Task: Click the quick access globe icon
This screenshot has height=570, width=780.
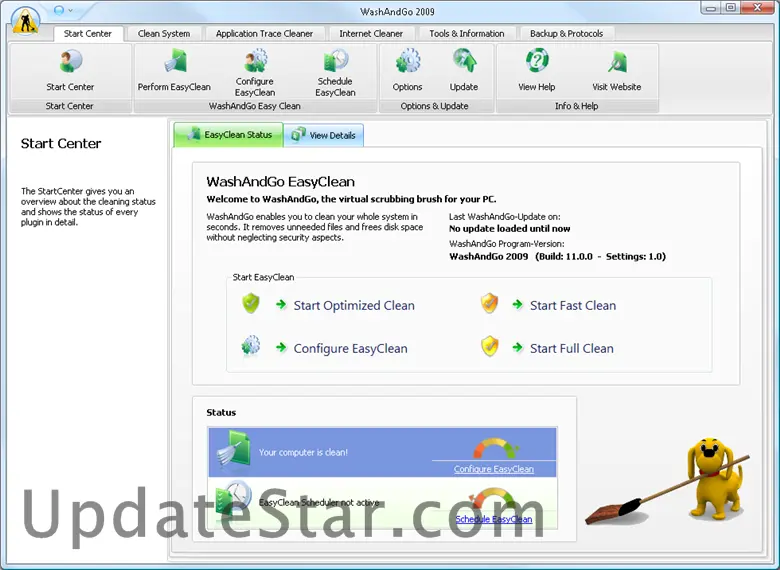Action: point(59,10)
